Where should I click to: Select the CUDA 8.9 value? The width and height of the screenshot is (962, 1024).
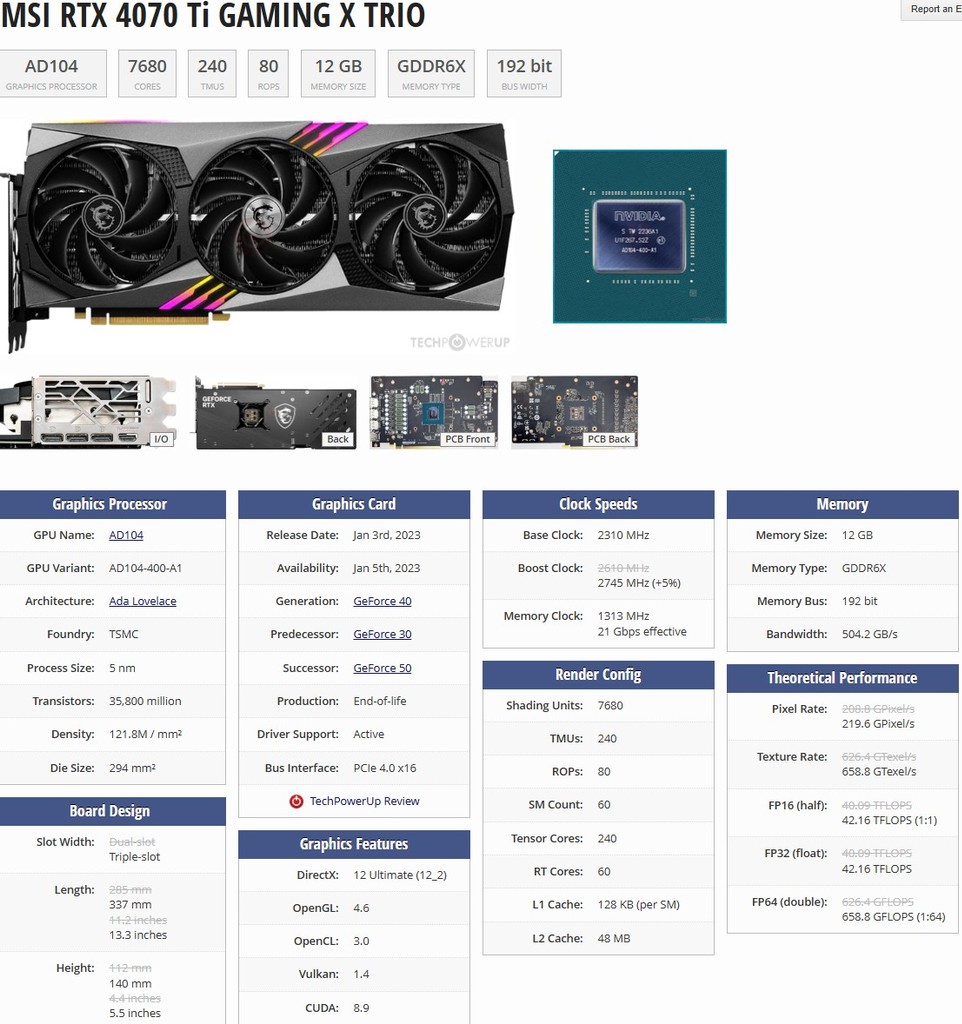[x=361, y=1008]
